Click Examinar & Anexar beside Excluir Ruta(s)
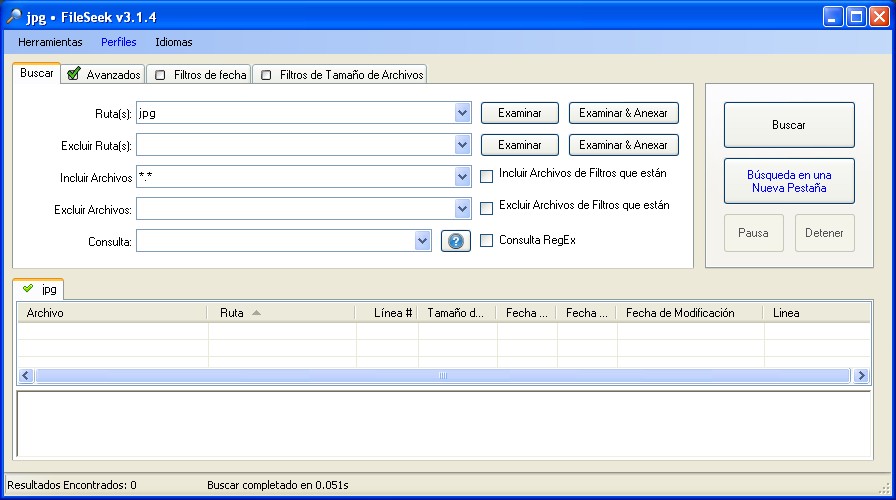896x500 pixels. coord(623,145)
